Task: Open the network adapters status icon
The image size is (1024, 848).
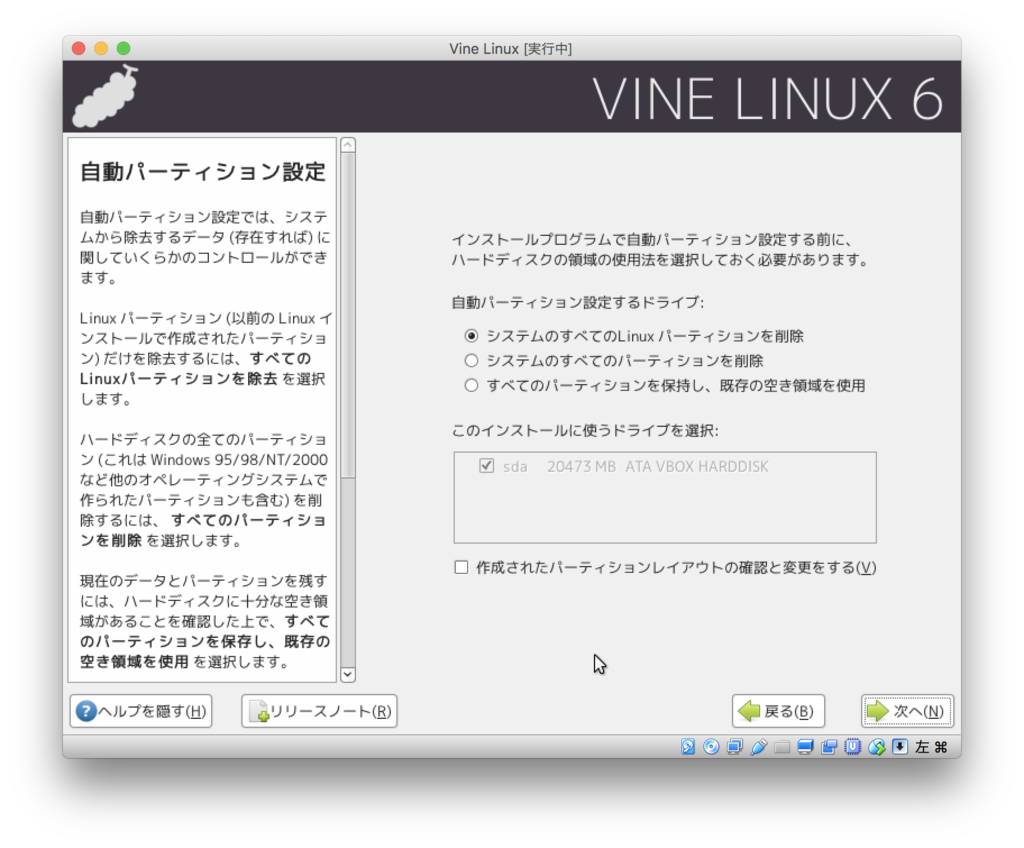Action: pos(735,747)
